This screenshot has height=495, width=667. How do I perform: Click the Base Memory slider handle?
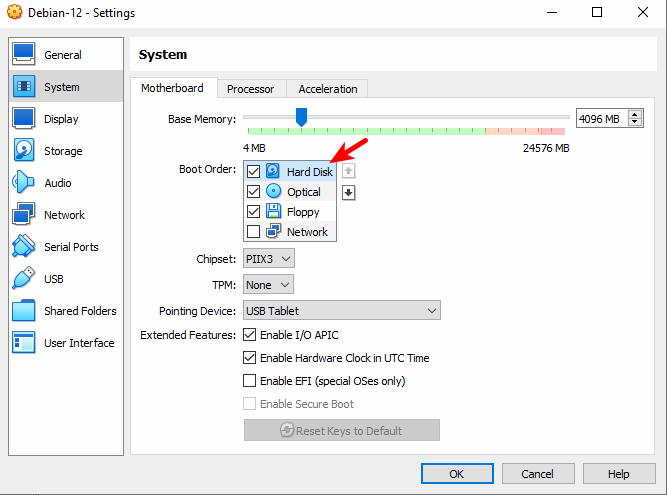(x=301, y=117)
